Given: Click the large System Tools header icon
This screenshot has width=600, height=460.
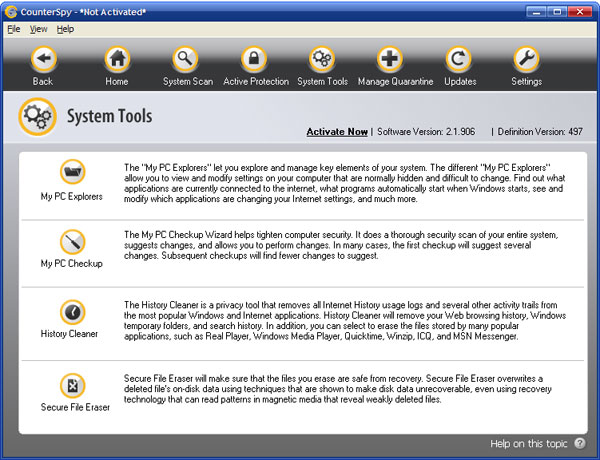Looking at the screenshot, I should 38,117.
